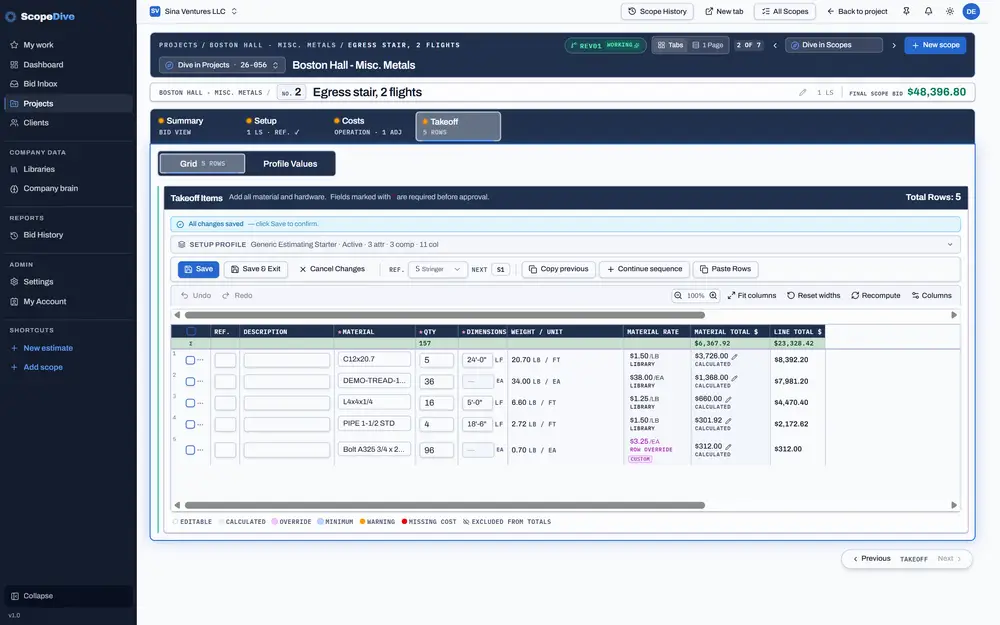
Task: Open Bid Inbox in the sidebar
Action: click(40, 84)
